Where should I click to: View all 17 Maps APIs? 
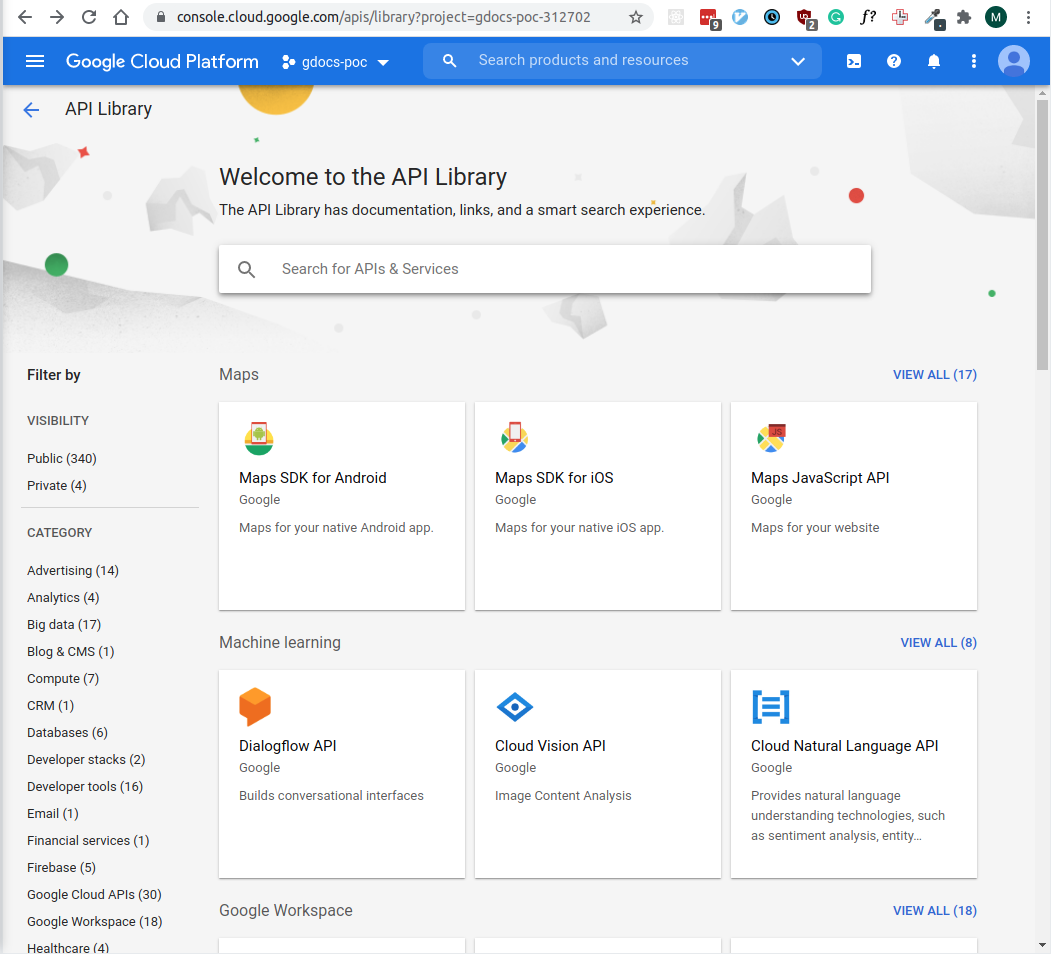click(934, 375)
